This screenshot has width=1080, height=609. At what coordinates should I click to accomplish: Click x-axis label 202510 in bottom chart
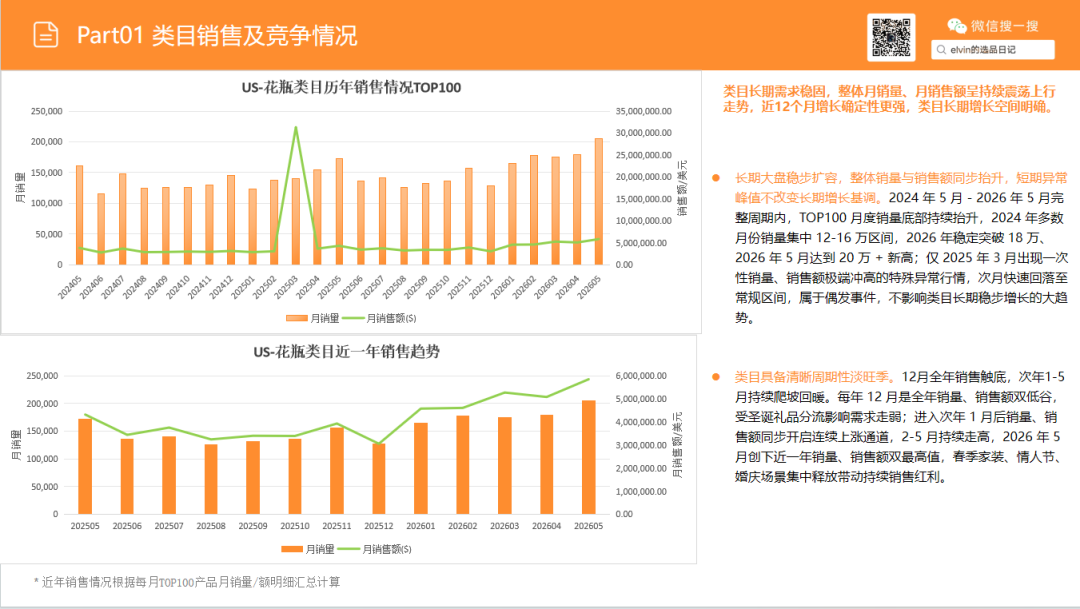coord(295,526)
